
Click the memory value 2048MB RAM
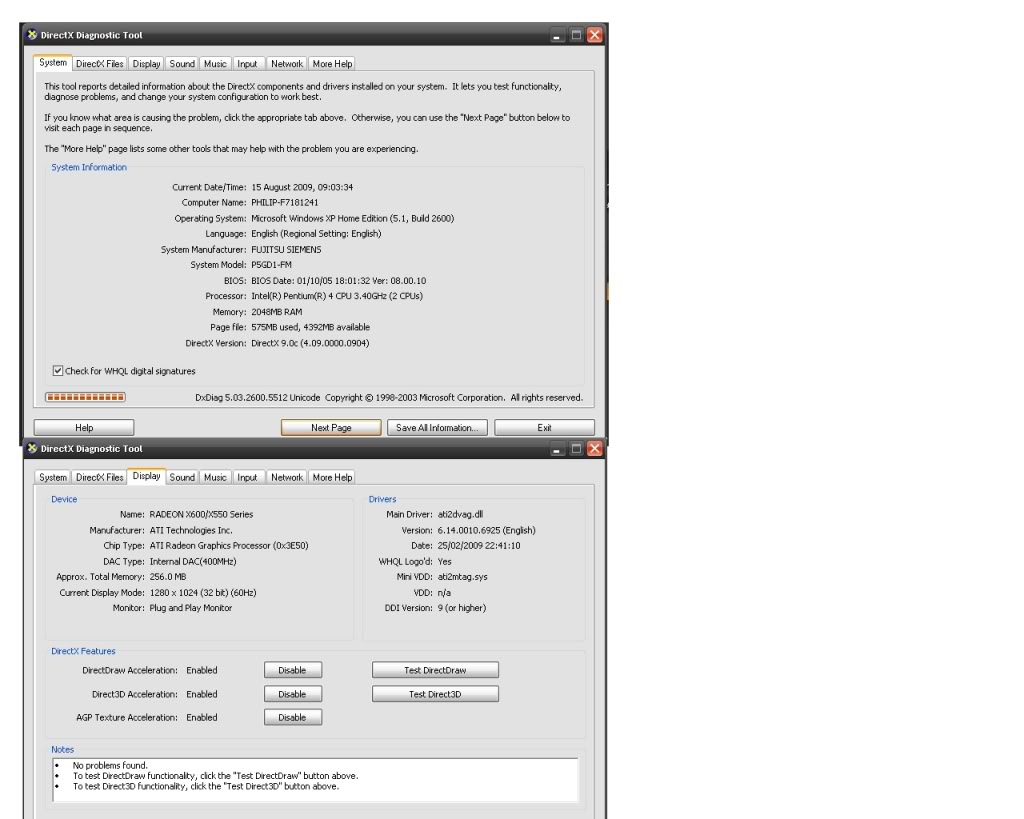[277, 312]
